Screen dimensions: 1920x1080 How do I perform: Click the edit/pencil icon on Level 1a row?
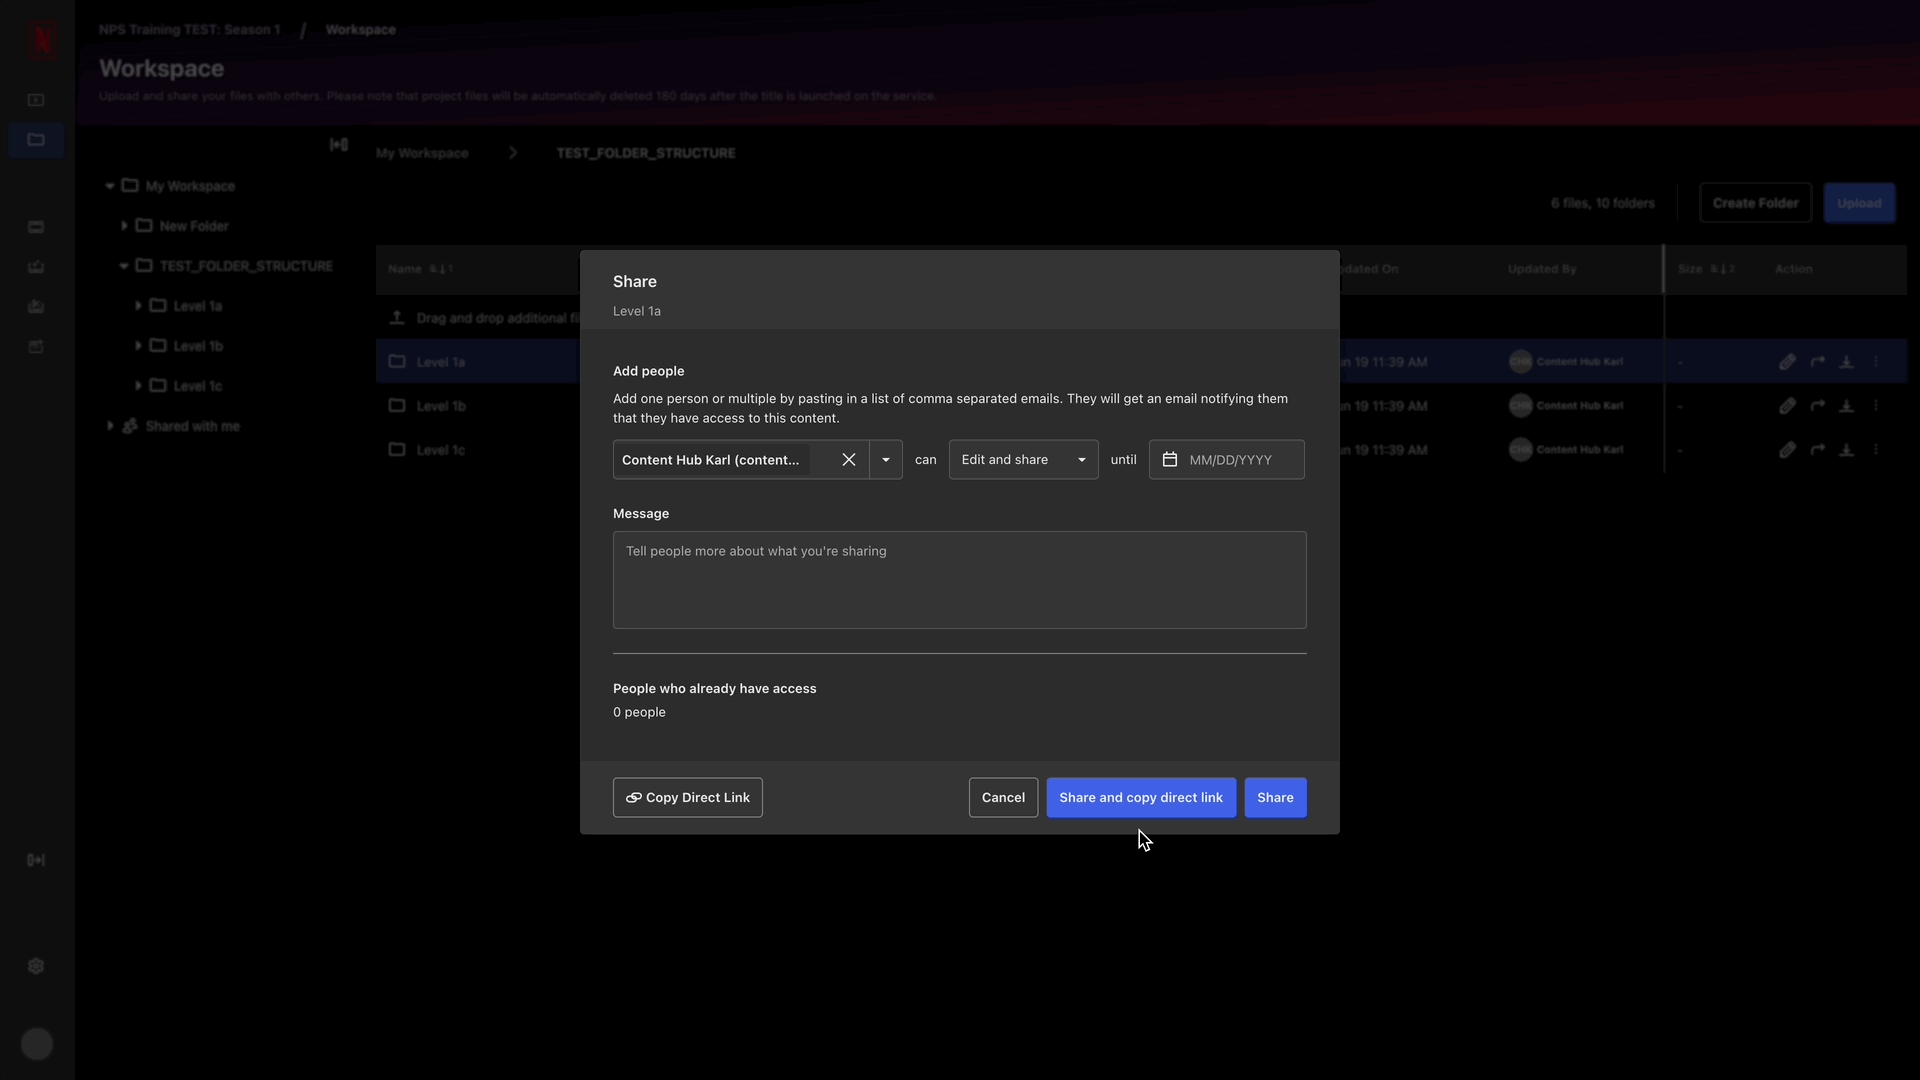tap(1787, 361)
